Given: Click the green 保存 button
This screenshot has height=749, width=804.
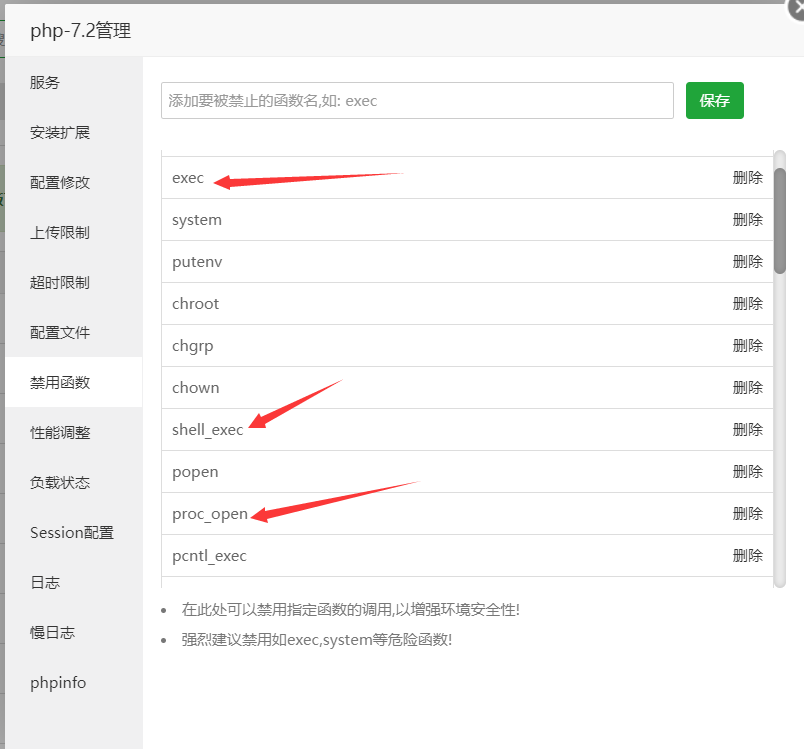Looking at the screenshot, I should (x=714, y=101).
